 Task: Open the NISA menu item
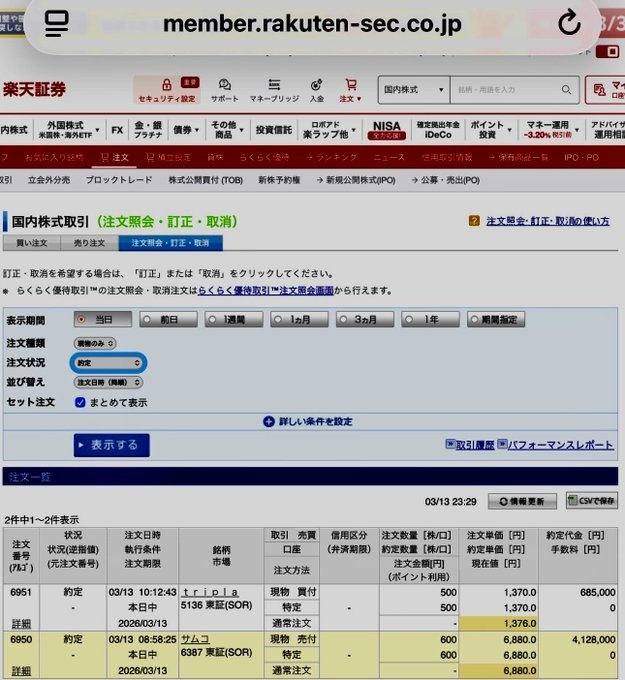pyautogui.click(x=386, y=130)
